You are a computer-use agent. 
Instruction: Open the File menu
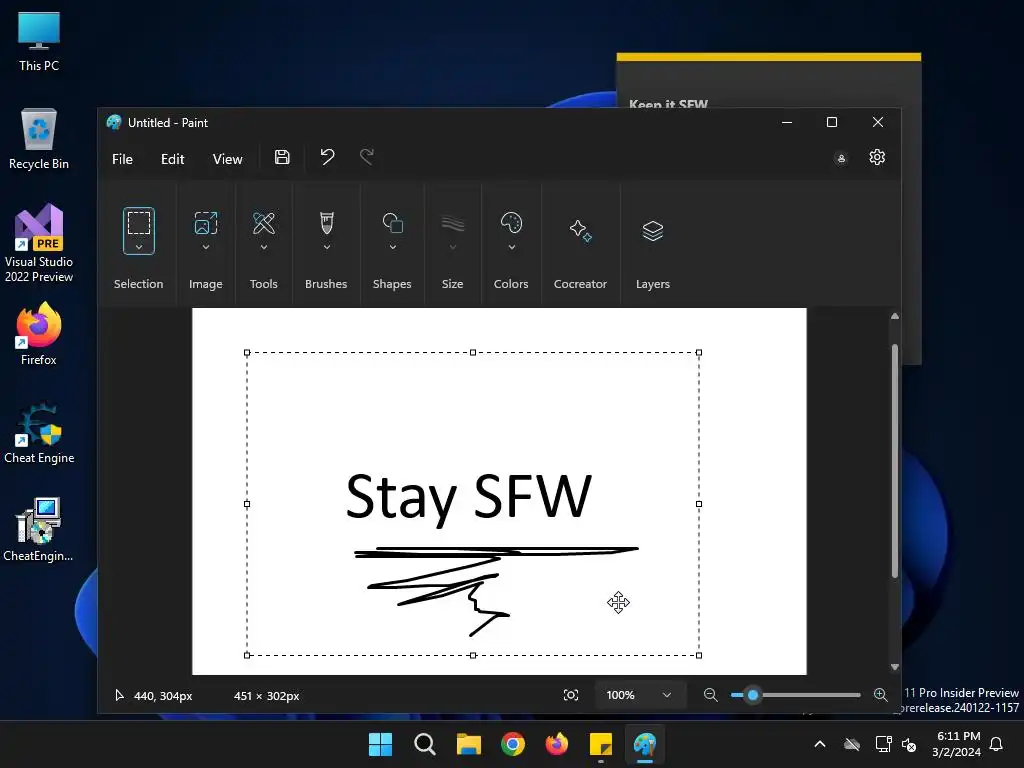click(122, 159)
